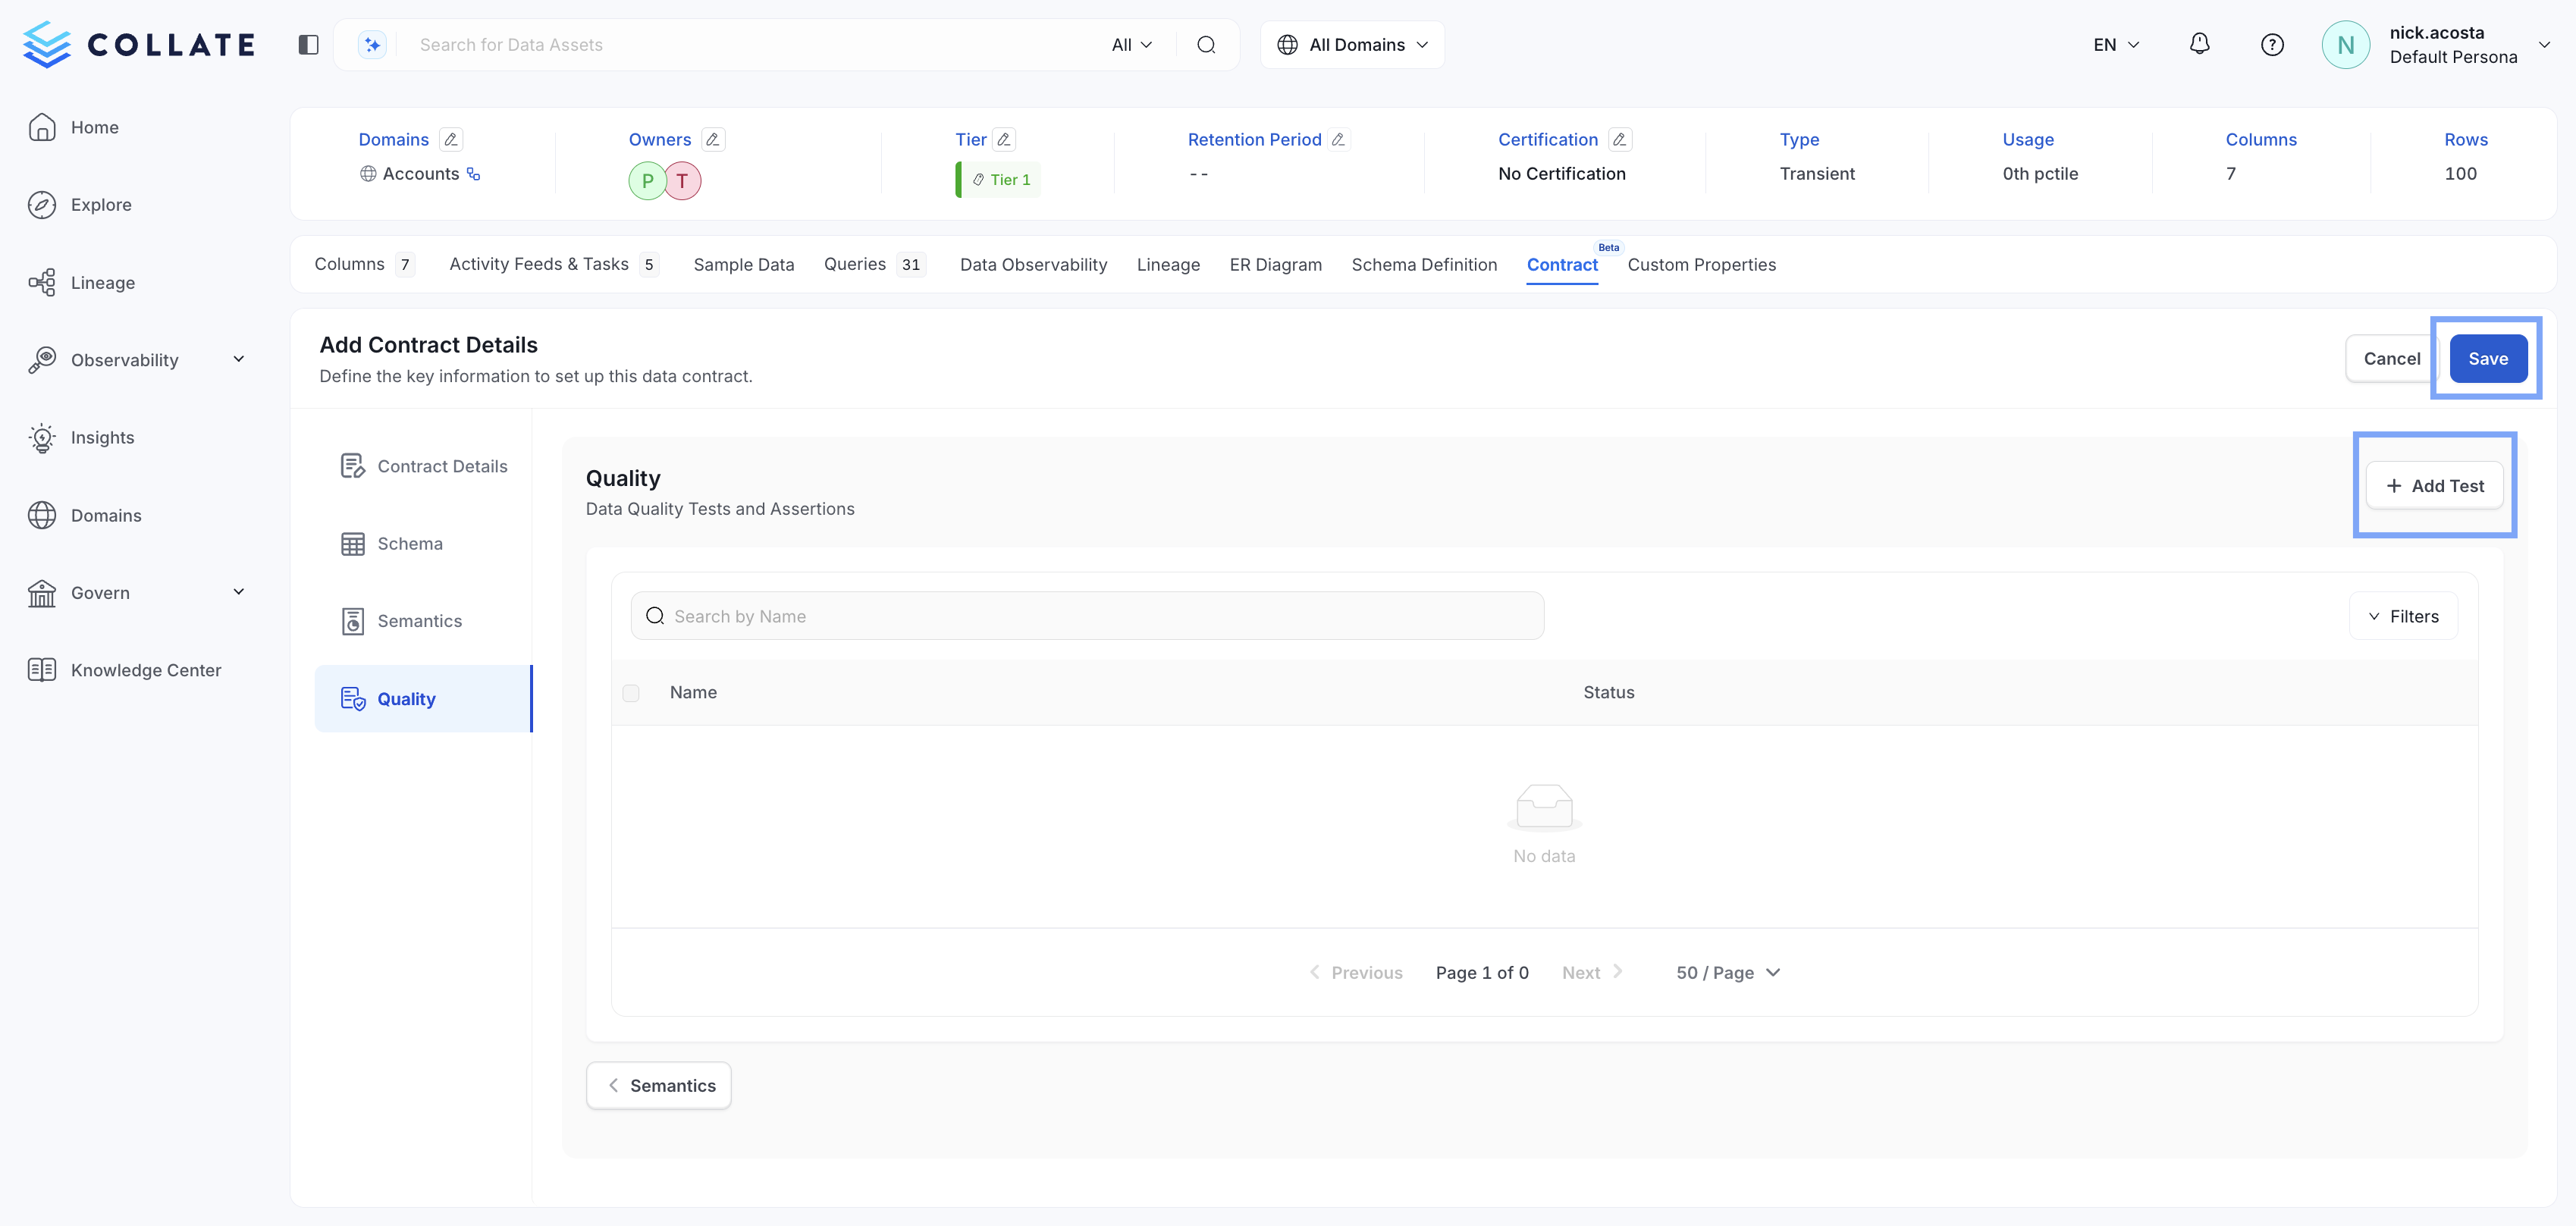Viewport: 2576px width, 1226px height.
Task: Collapse the left sidebar panel
Action: point(308,44)
